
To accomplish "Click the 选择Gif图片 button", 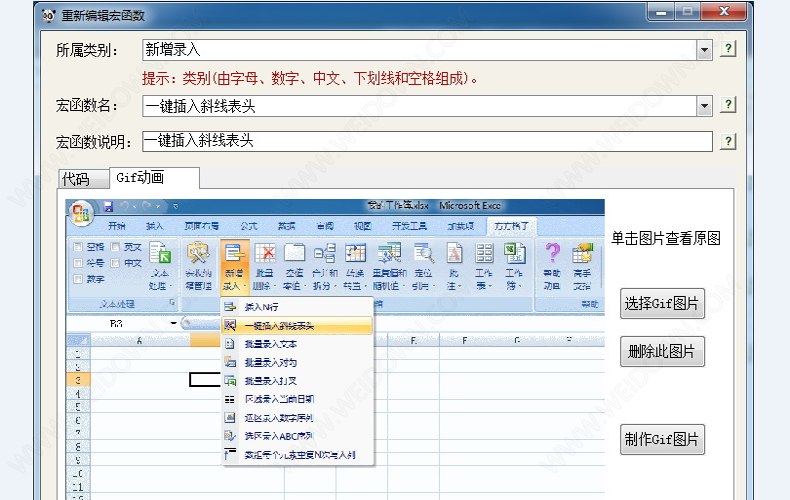I will pos(662,303).
